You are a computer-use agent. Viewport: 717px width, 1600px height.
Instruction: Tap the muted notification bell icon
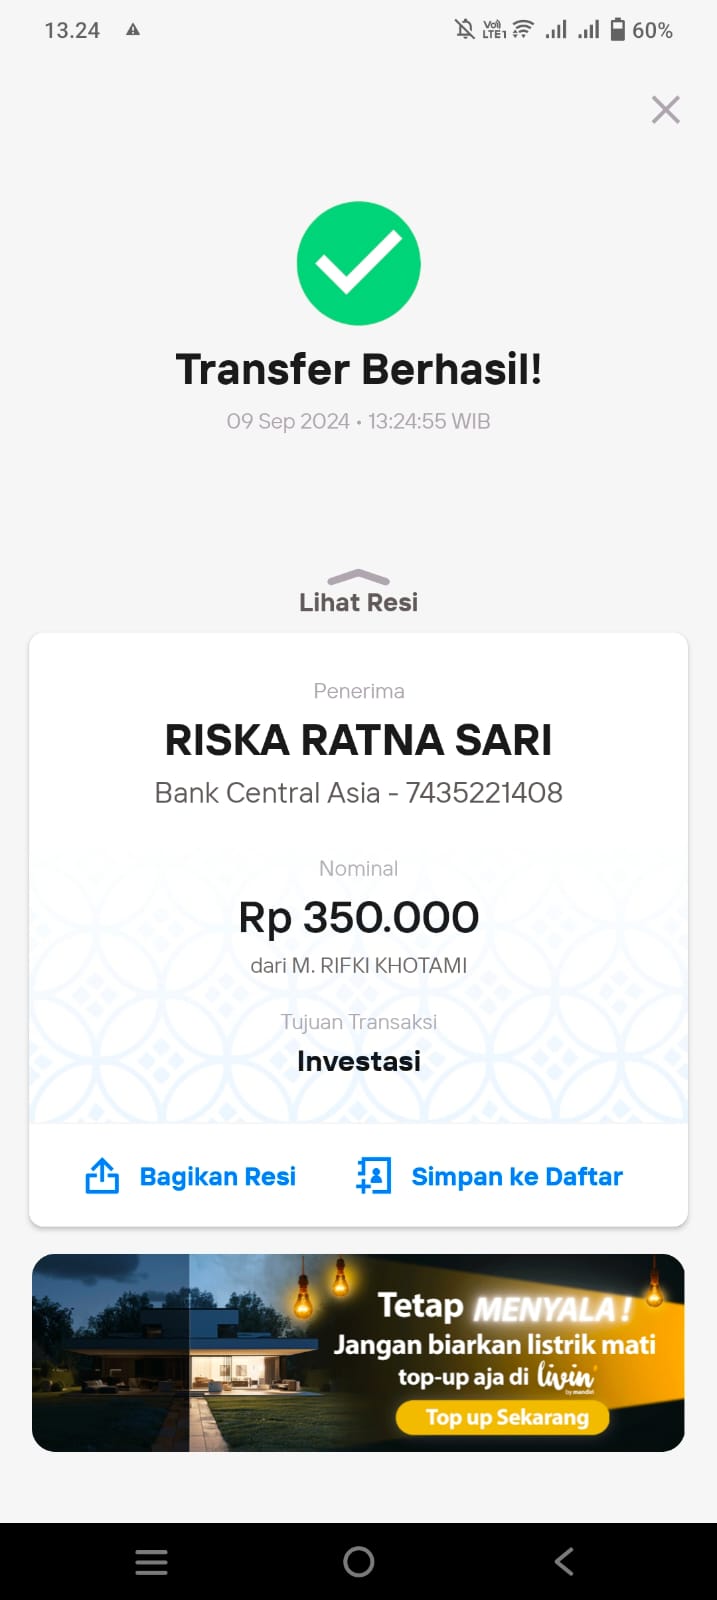coord(465,30)
